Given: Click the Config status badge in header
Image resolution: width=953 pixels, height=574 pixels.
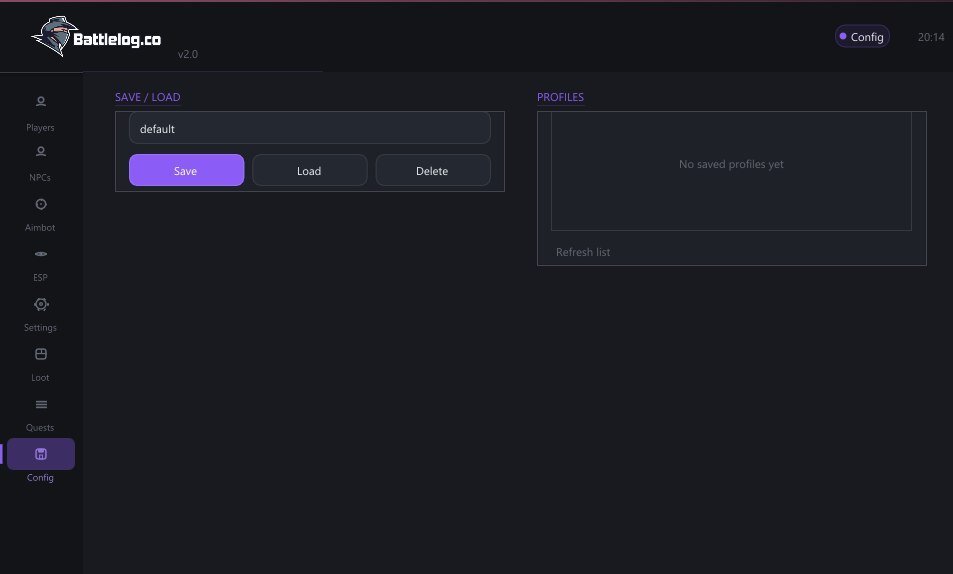Looking at the screenshot, I should 862,36.
